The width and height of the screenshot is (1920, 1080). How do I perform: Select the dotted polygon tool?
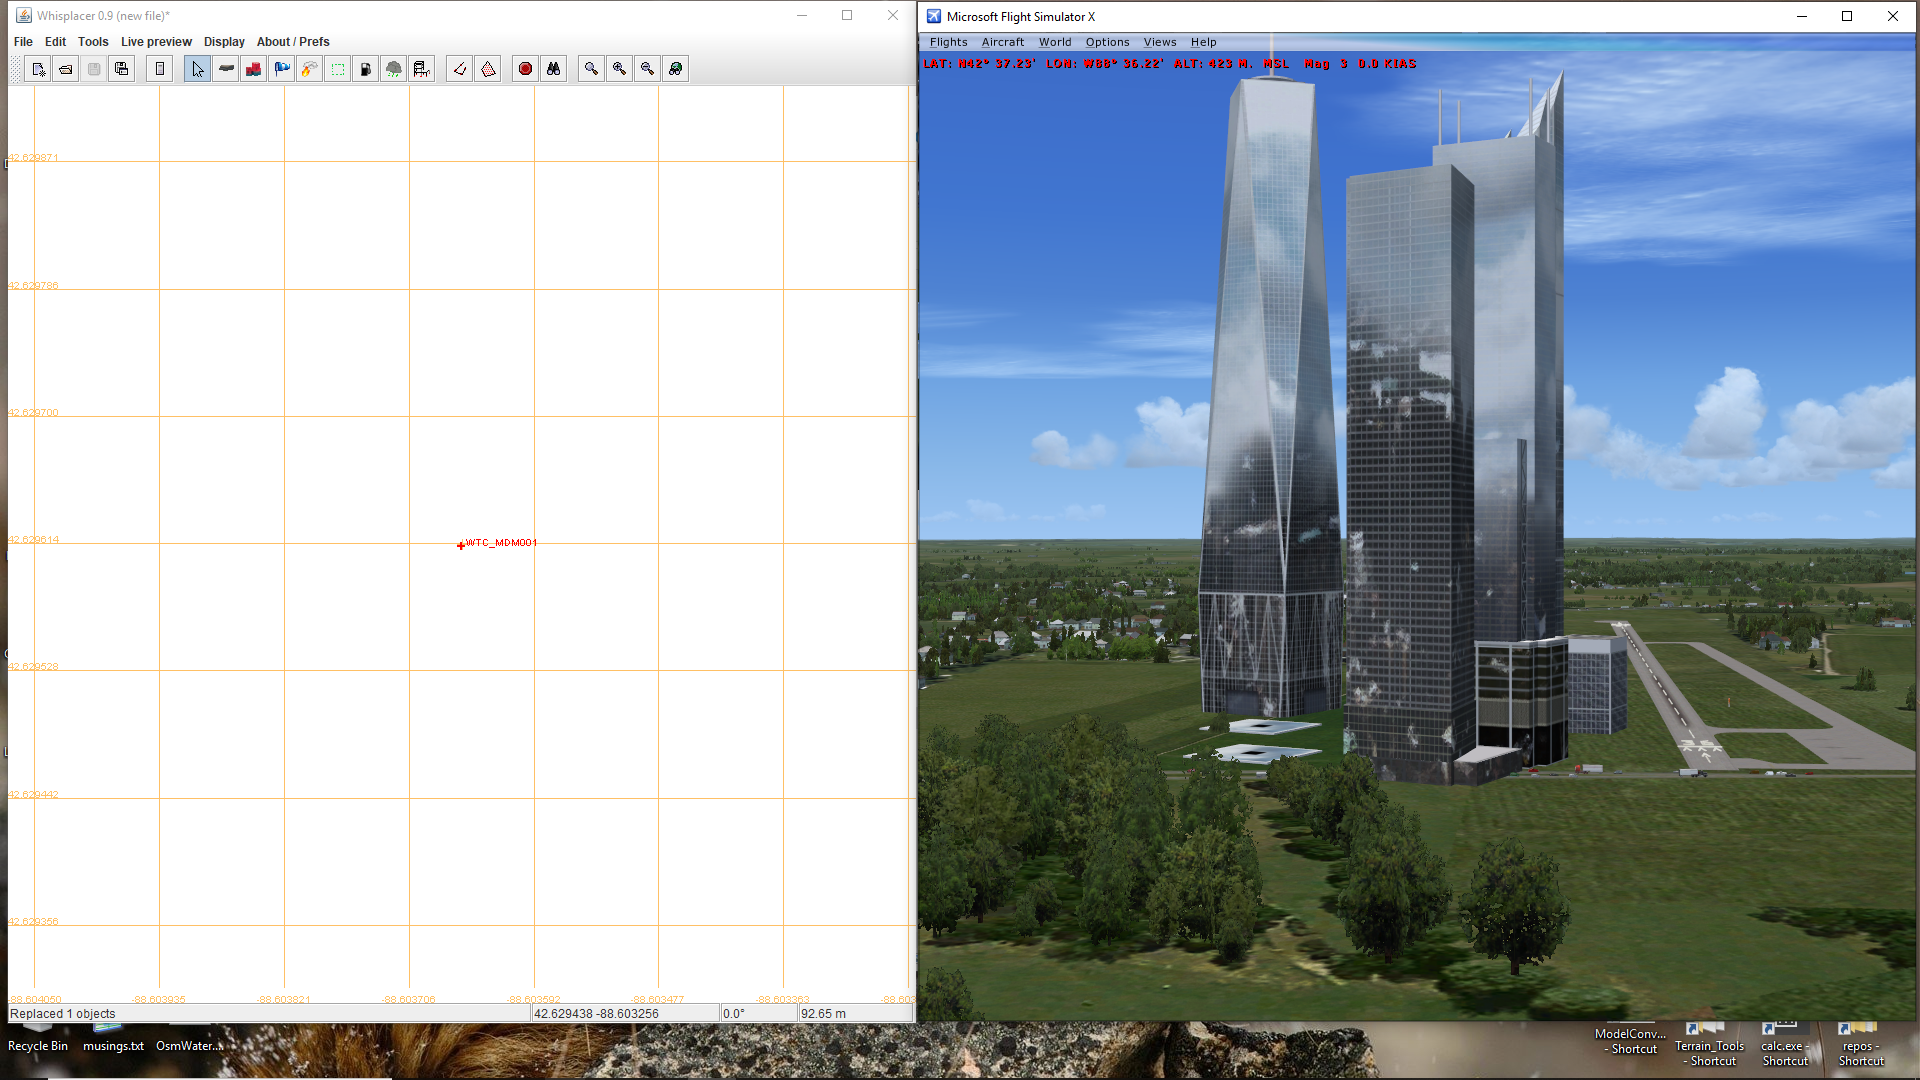pos(488,69)
